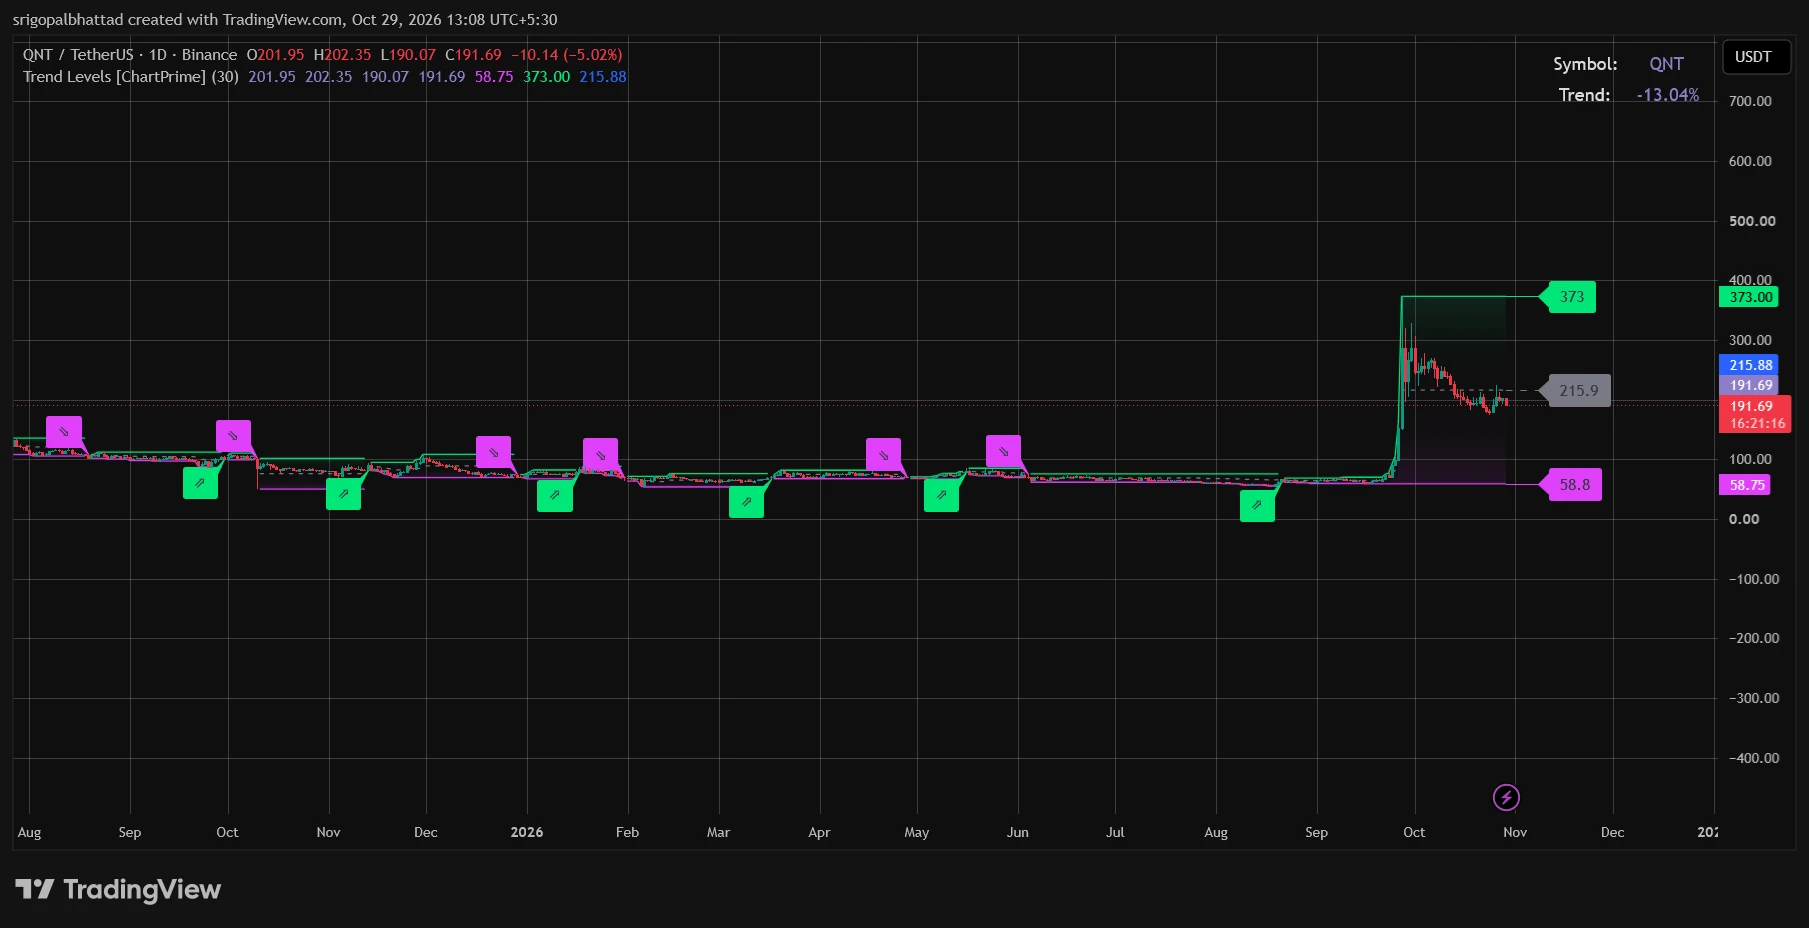
Task: Click the magenta downtrend marker near Aug 2025
Action: click(x=64, y=432)
